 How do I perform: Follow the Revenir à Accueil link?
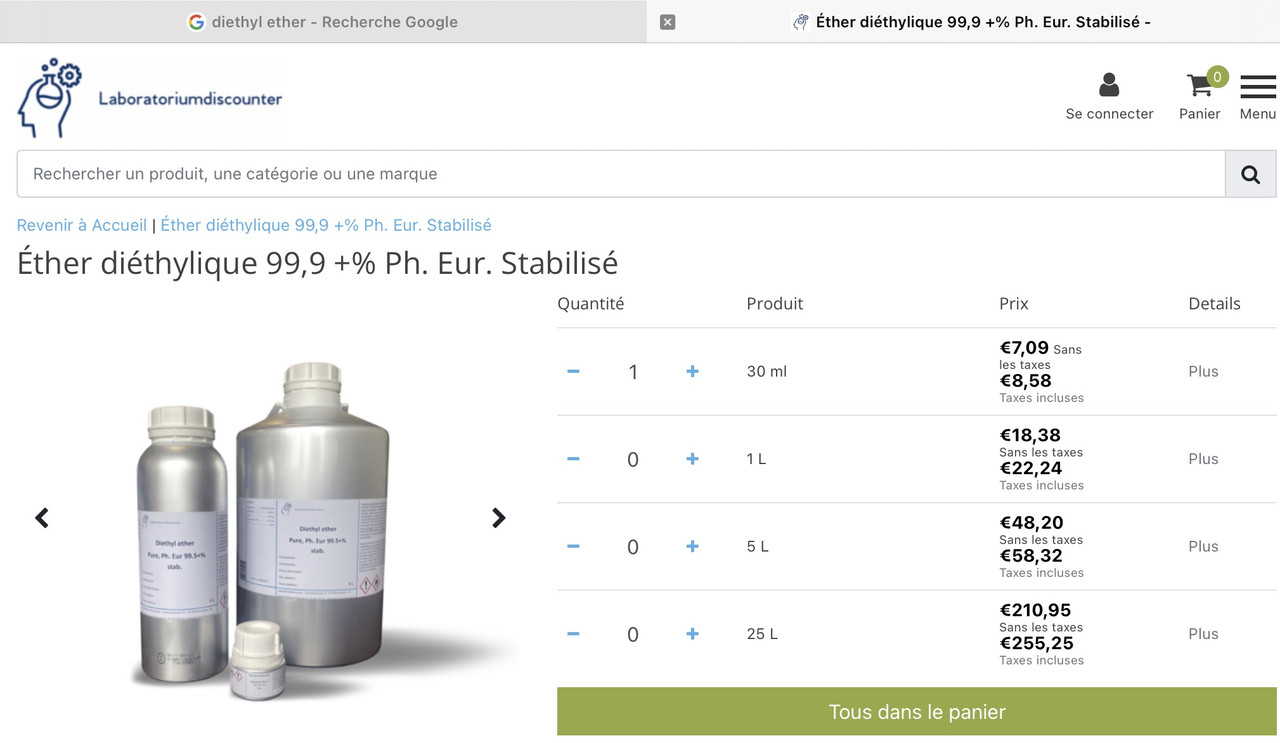tap(82, 226)
